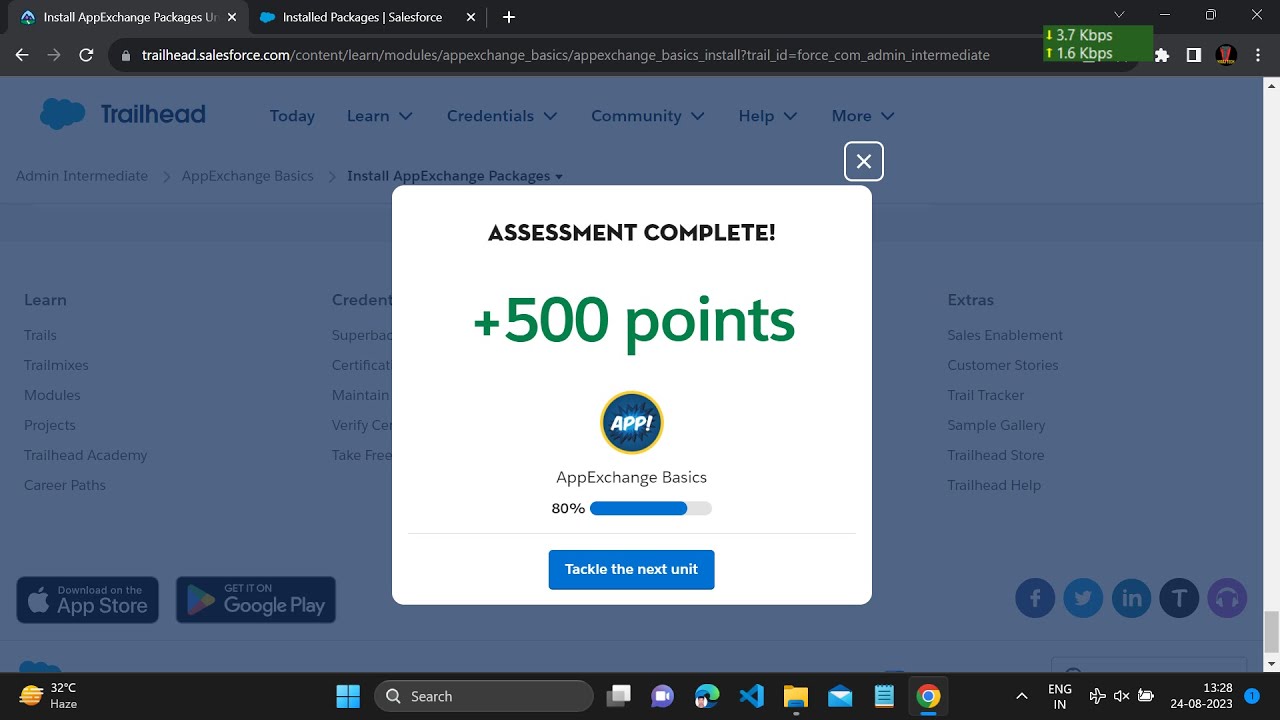Toggle the browser side panel icon
This screenshot has width=1280, height=720.
pos(1193,55)
